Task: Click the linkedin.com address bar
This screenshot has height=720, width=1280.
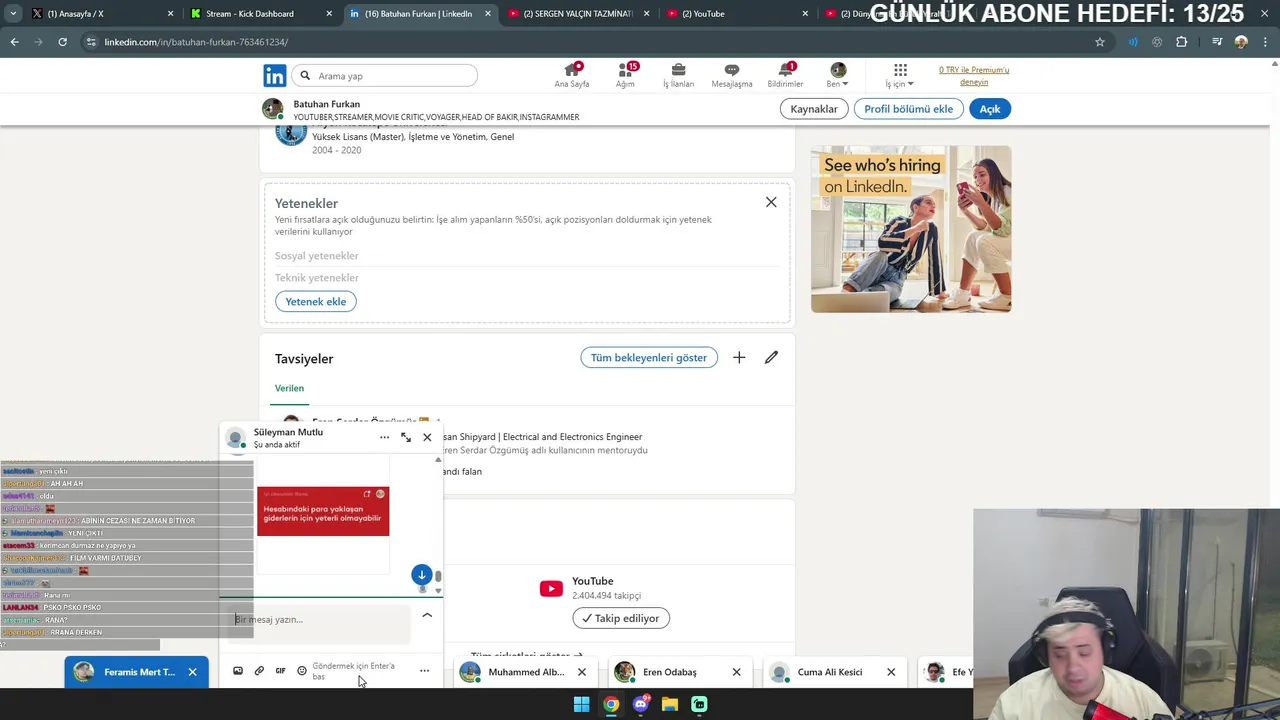Action: coord(590,42)
